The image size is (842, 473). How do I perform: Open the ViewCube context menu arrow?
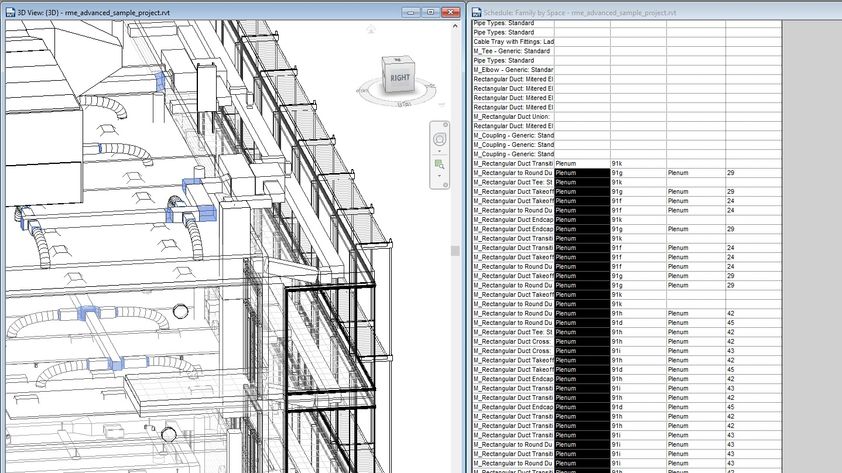pos(441,105)
